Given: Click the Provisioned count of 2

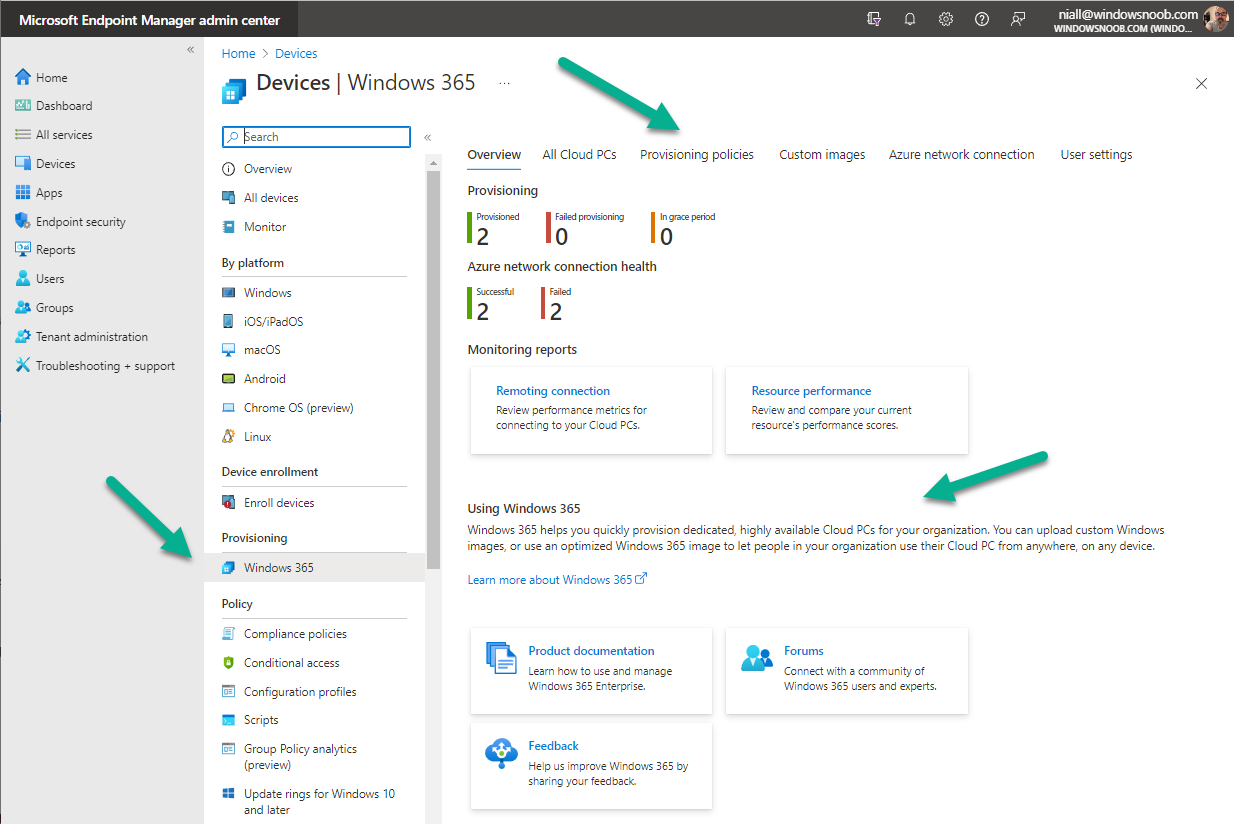Looking at the screenshot, I should pos(483,236).
